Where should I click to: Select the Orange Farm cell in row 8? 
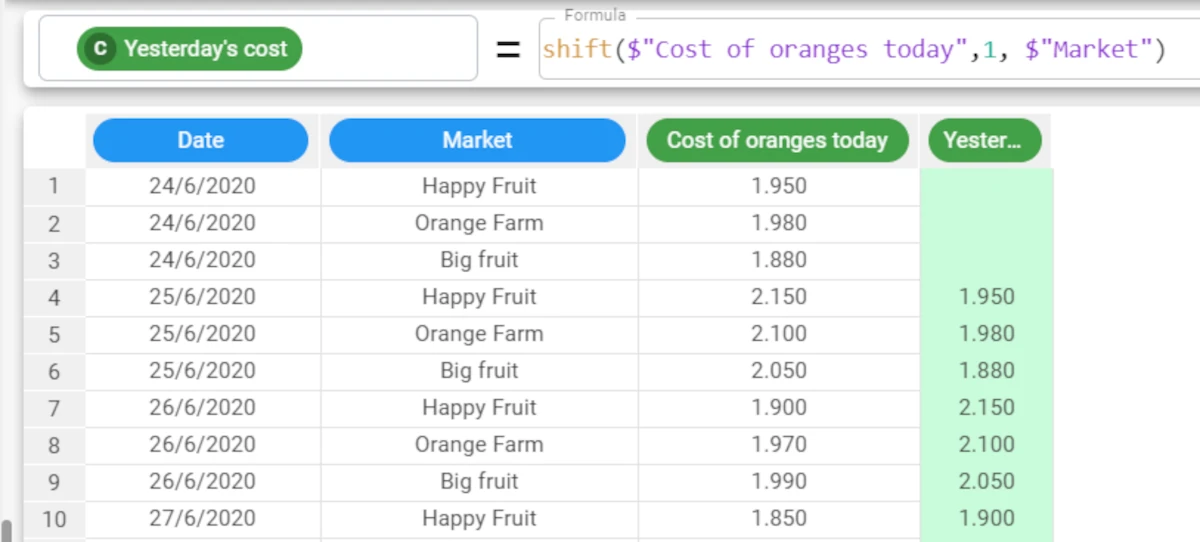click(479, 445)
